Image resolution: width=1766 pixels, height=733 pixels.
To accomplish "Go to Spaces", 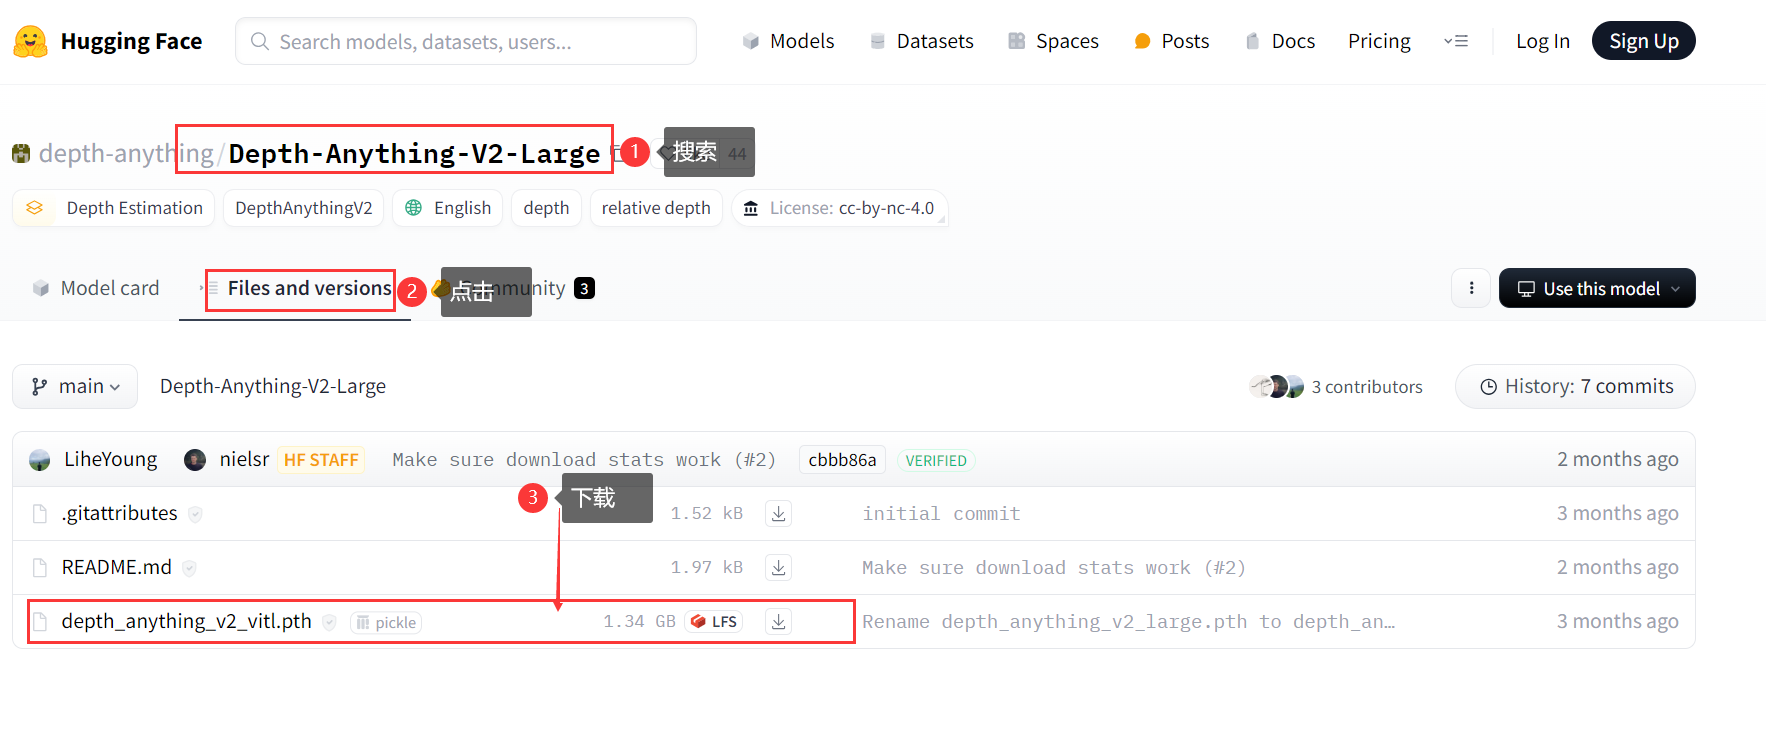I will click(x=1053, y=41).
